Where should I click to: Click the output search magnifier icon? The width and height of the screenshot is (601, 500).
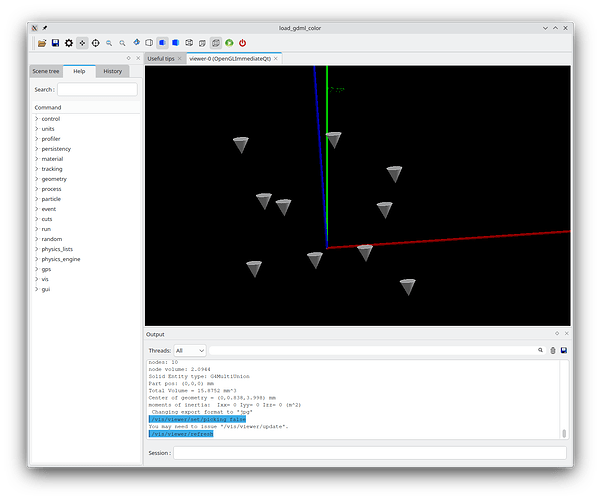pos(540,350)
